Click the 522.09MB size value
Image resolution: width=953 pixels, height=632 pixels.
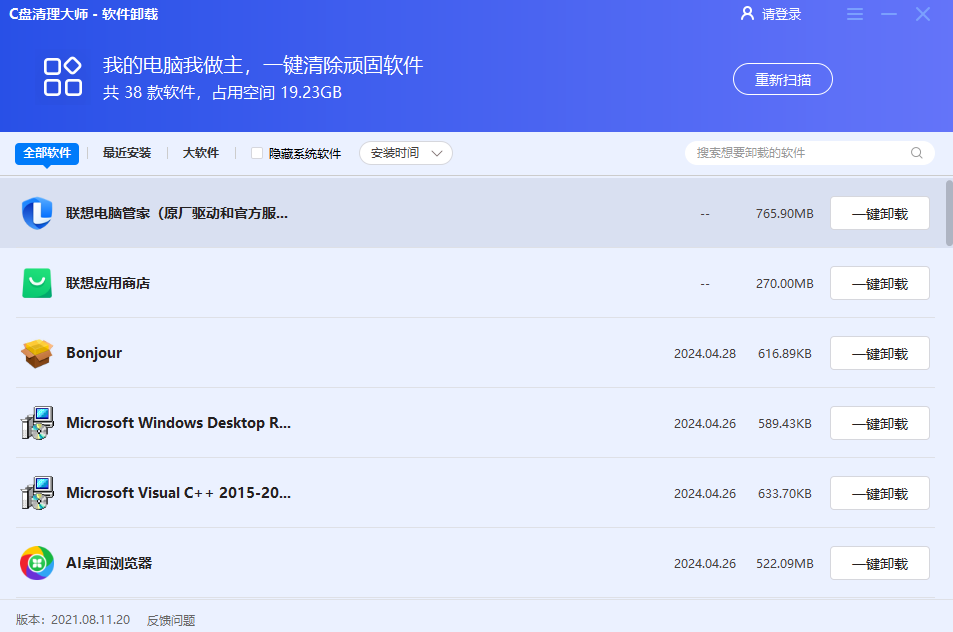[784, 563]
